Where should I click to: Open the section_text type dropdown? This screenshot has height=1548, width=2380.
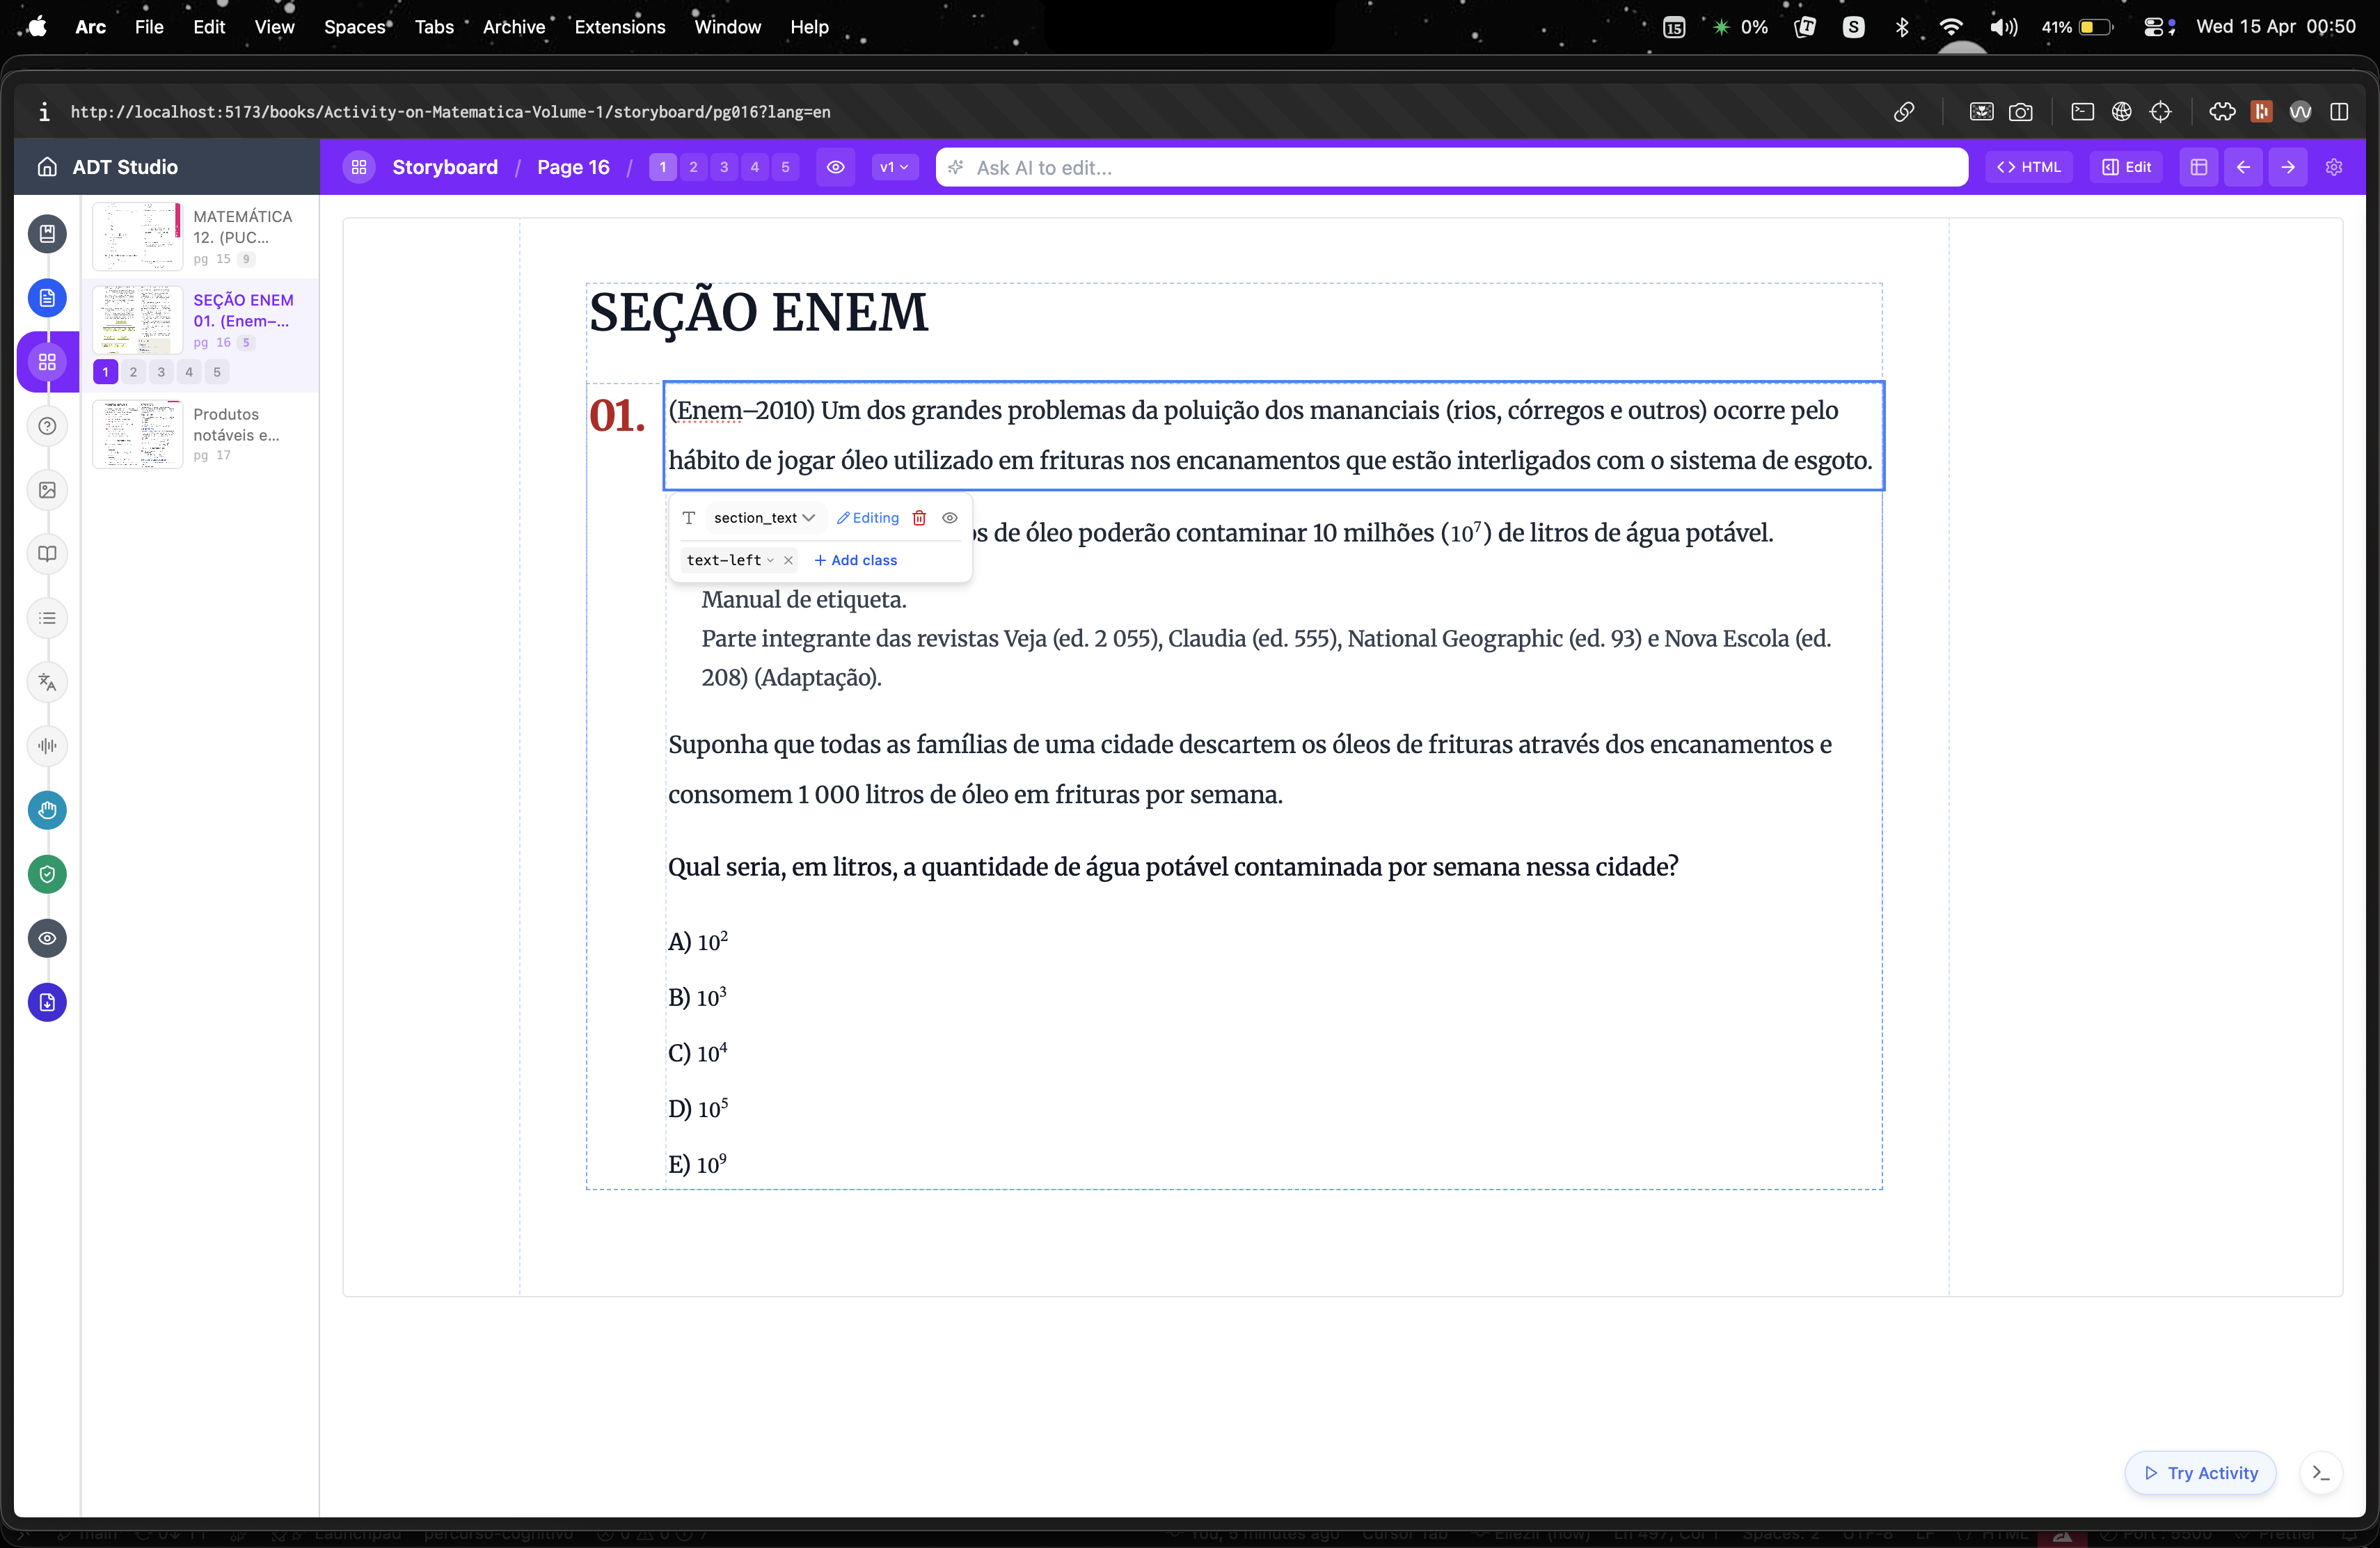764,518
